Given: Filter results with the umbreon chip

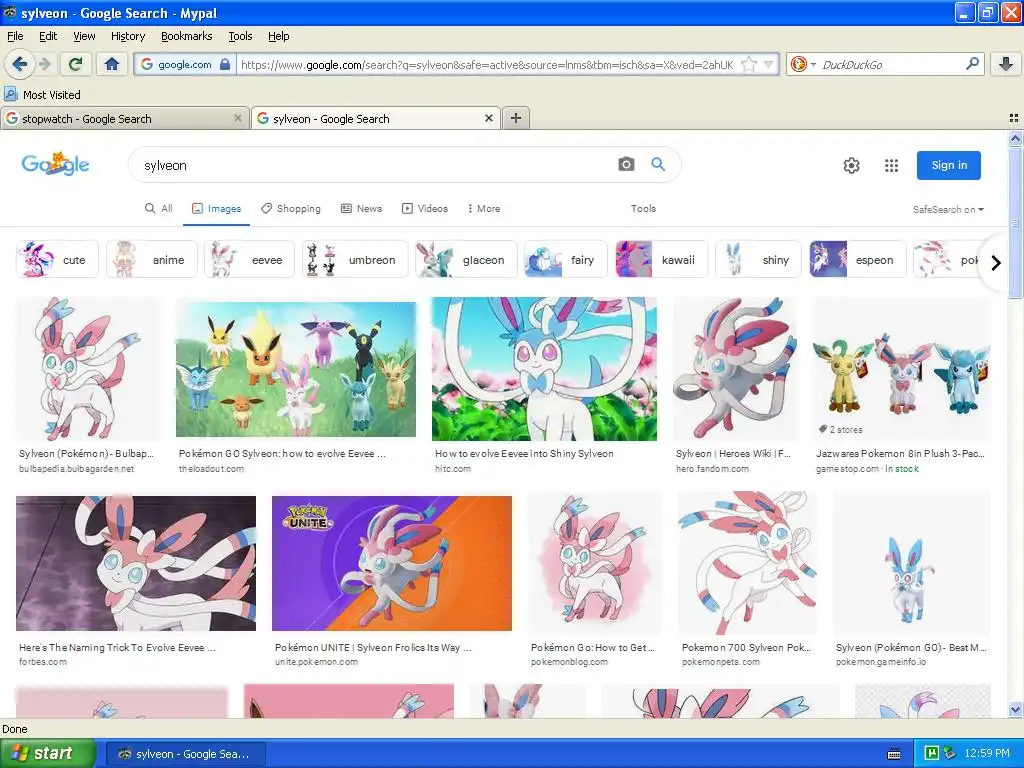Looking at the screenshot, I should point(355,259).
